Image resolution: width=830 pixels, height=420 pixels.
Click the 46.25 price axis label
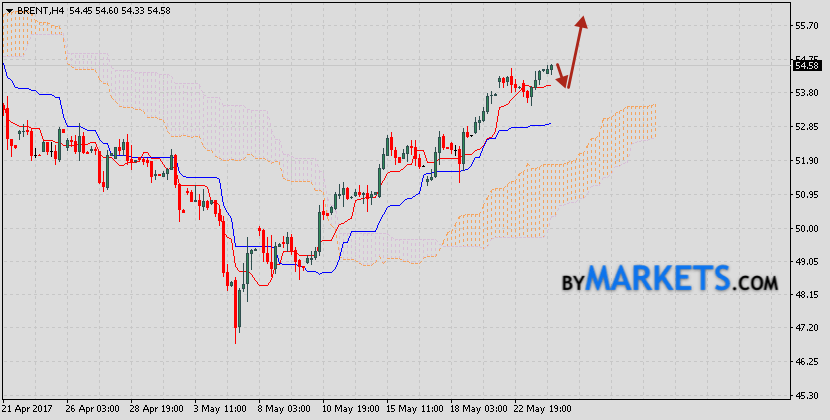tap(806, 362)
